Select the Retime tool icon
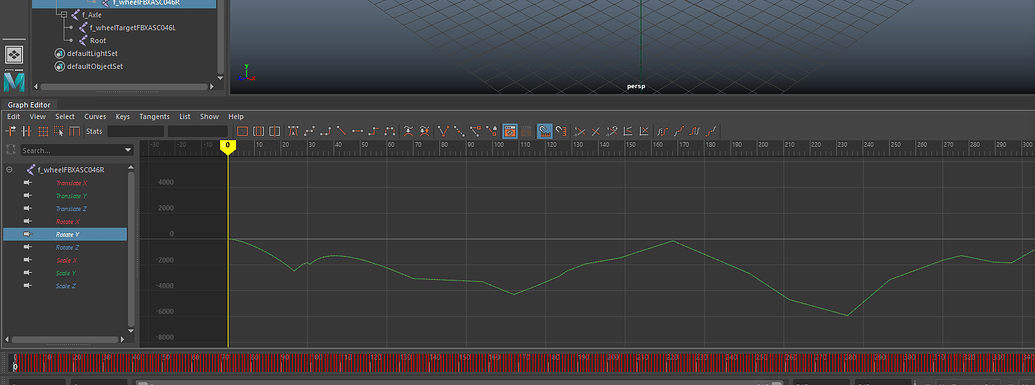The height and width of the screenshot is (385, 1035). coord(75,131)
